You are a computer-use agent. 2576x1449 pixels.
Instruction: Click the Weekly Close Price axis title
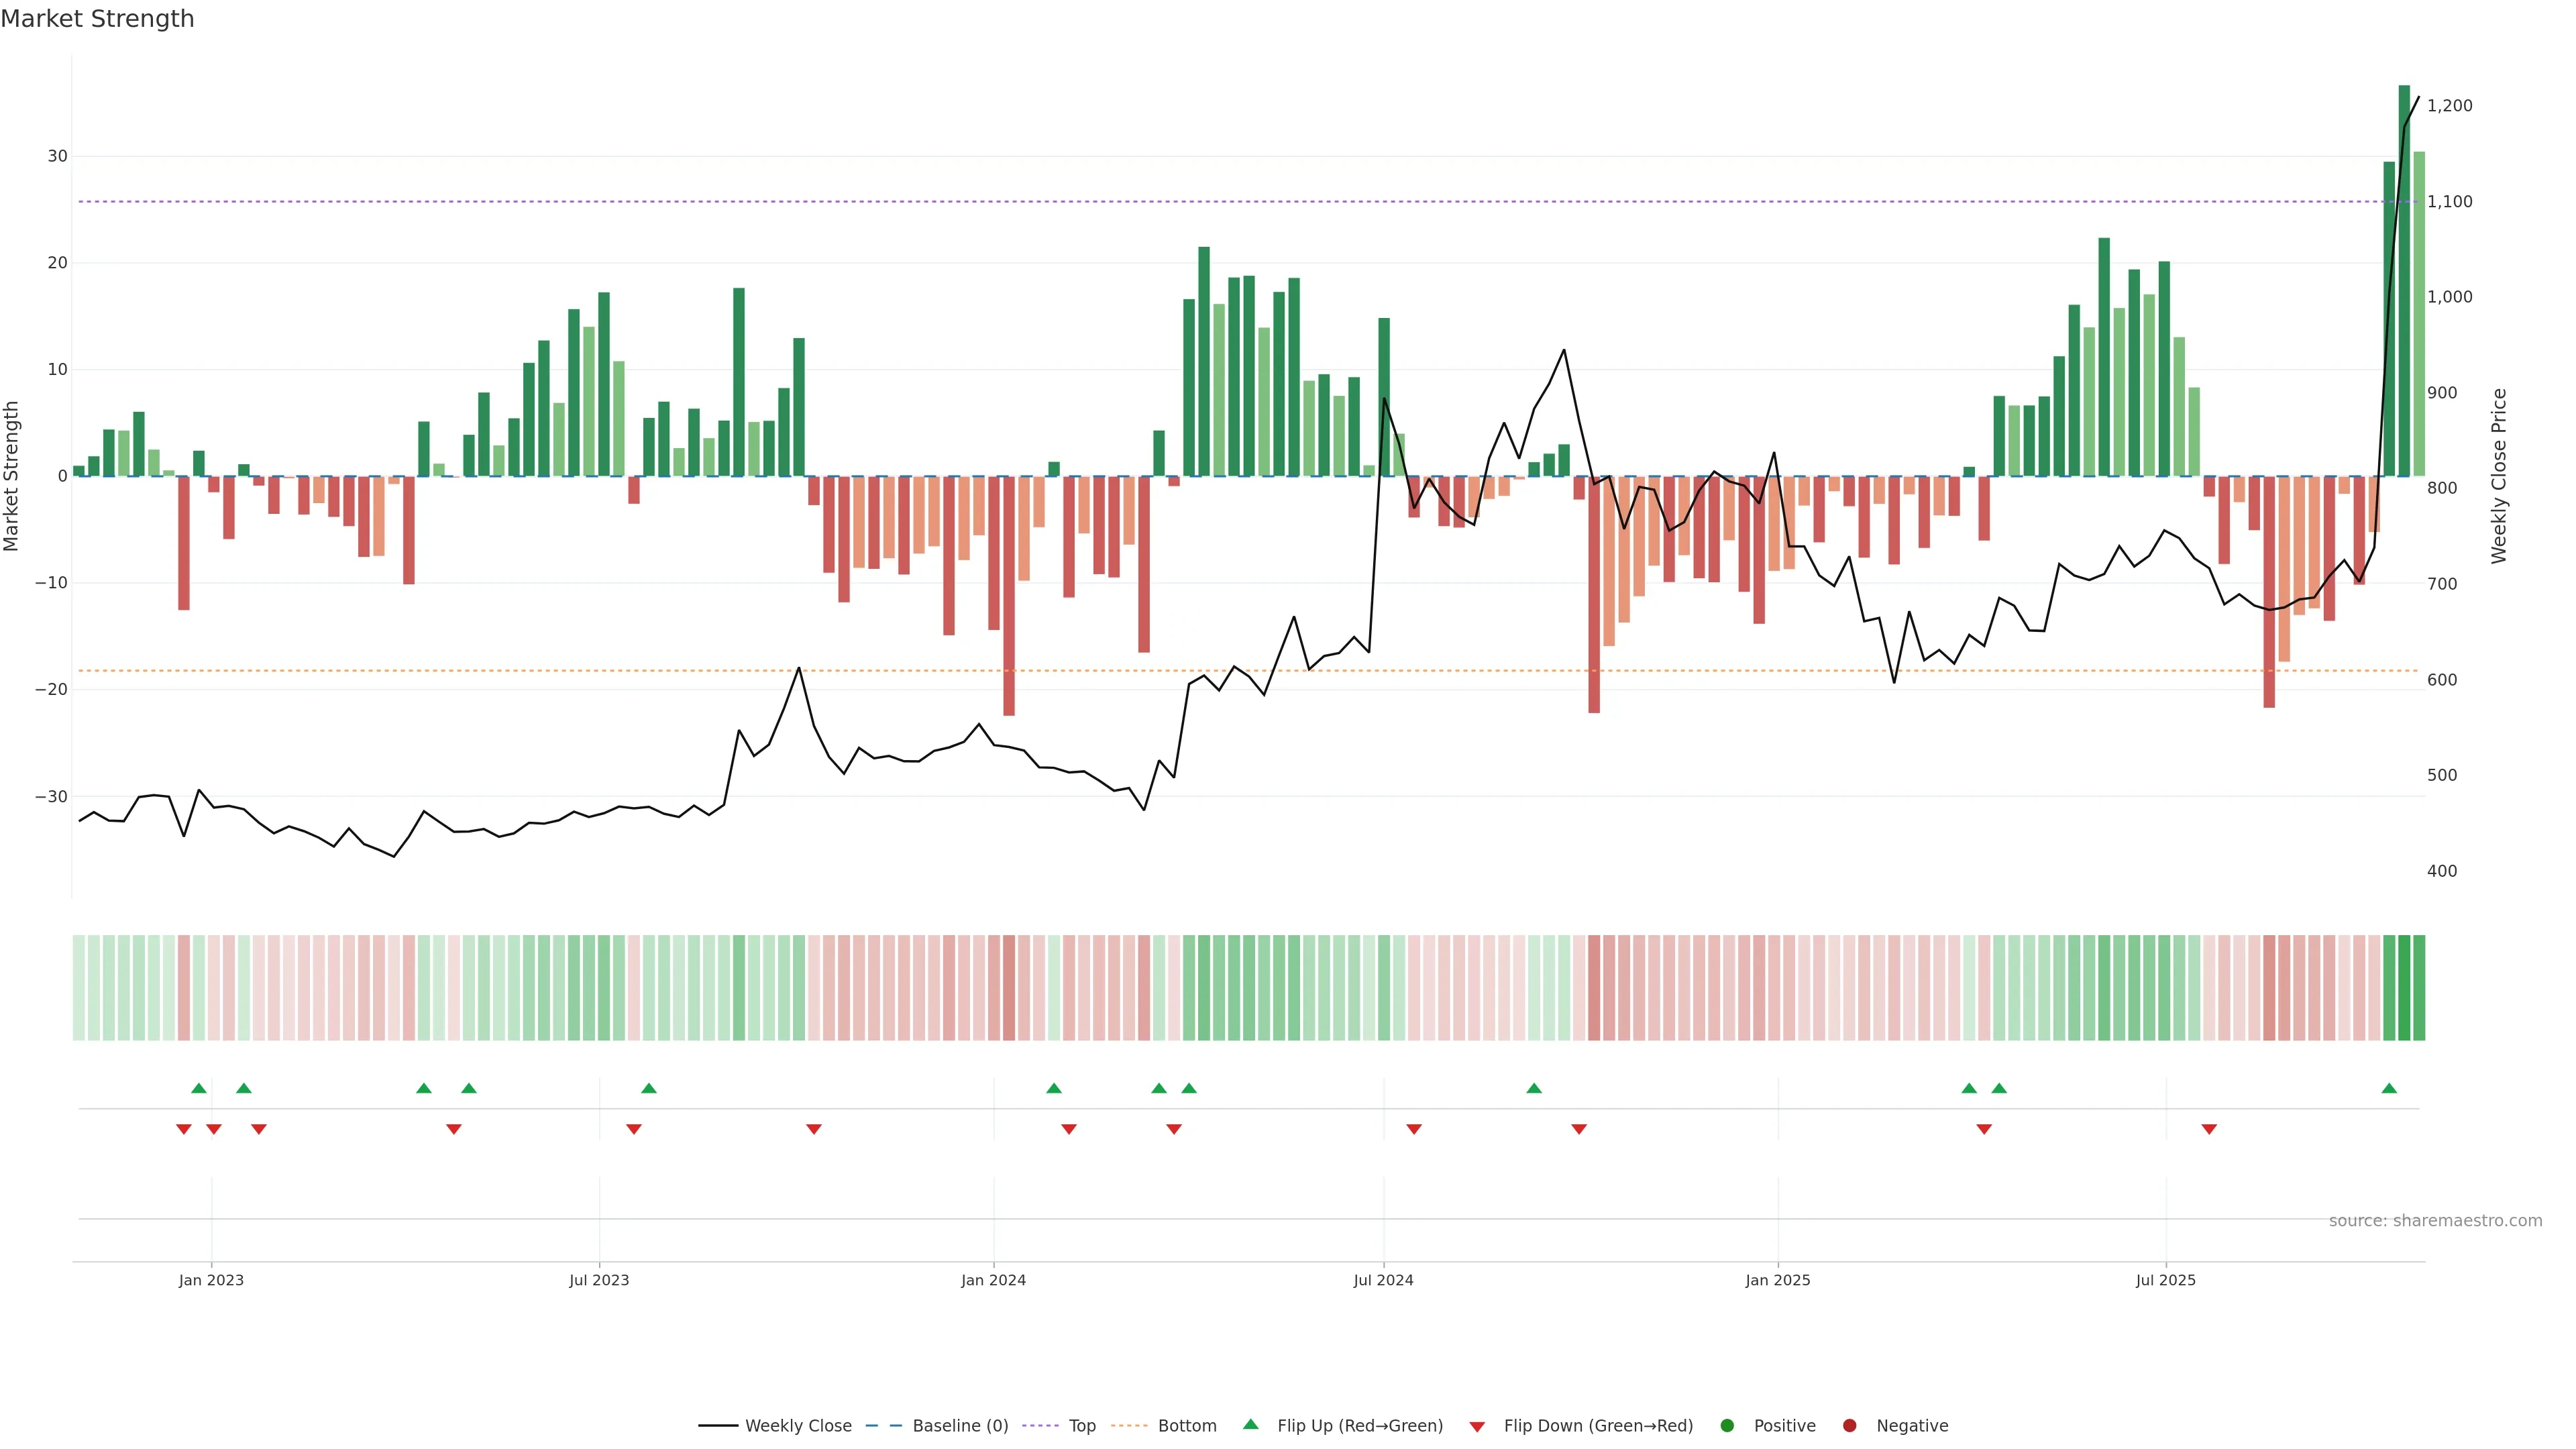(2499, 476)
